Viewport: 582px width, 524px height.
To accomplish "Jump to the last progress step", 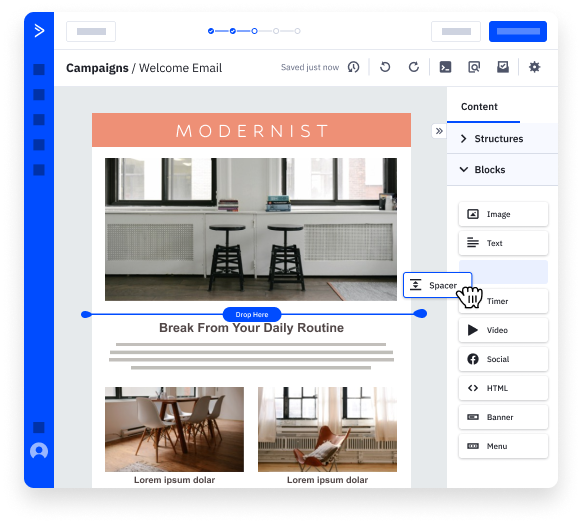I will (297, 31).
